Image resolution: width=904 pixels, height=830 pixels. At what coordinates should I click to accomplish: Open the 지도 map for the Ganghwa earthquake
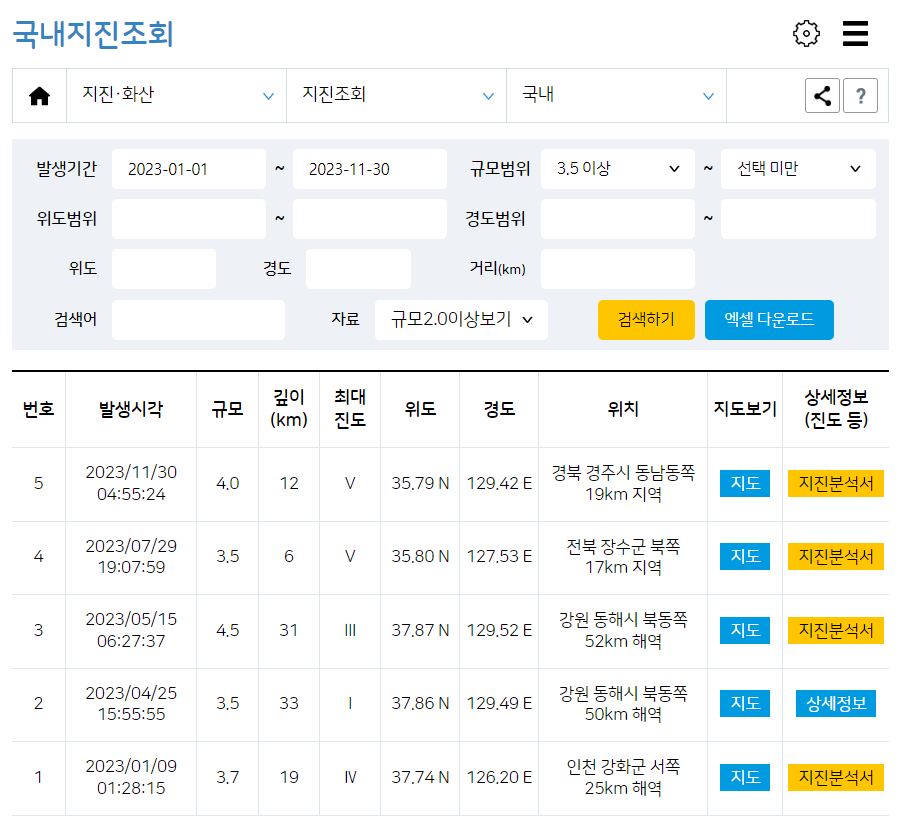pyautogui.click(x=744, y=777)
